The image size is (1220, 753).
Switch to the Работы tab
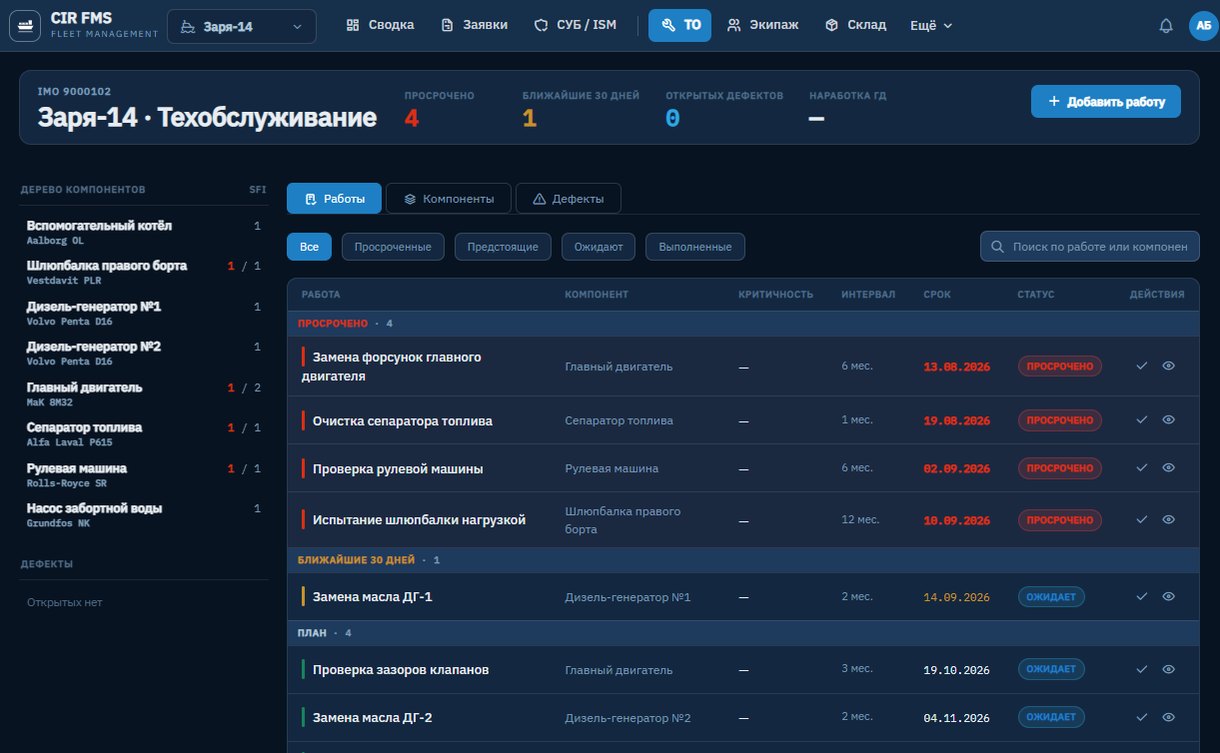click(x=334, y=199)
